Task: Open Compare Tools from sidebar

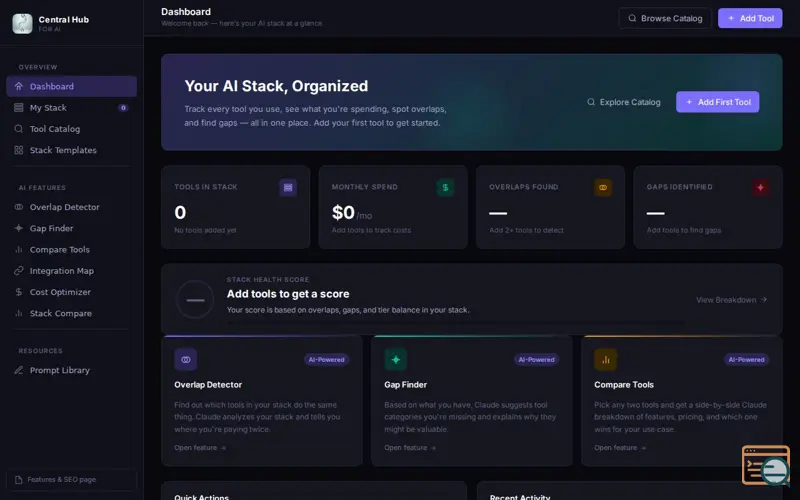Action: click(x=71, y=249)
